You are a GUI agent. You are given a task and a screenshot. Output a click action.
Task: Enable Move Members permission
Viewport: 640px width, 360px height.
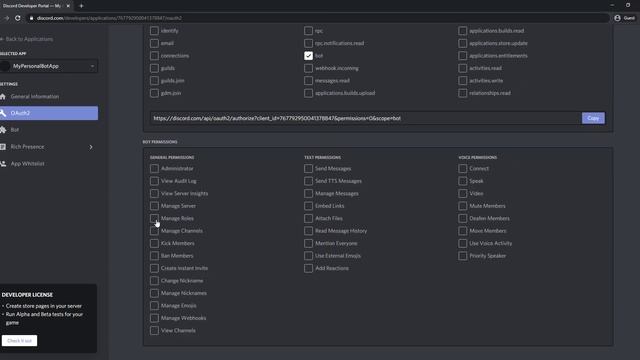click(x=462, y=231)
